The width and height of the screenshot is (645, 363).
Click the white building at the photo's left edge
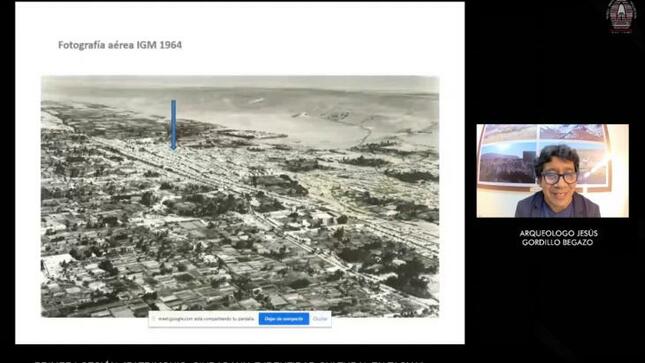58,264
